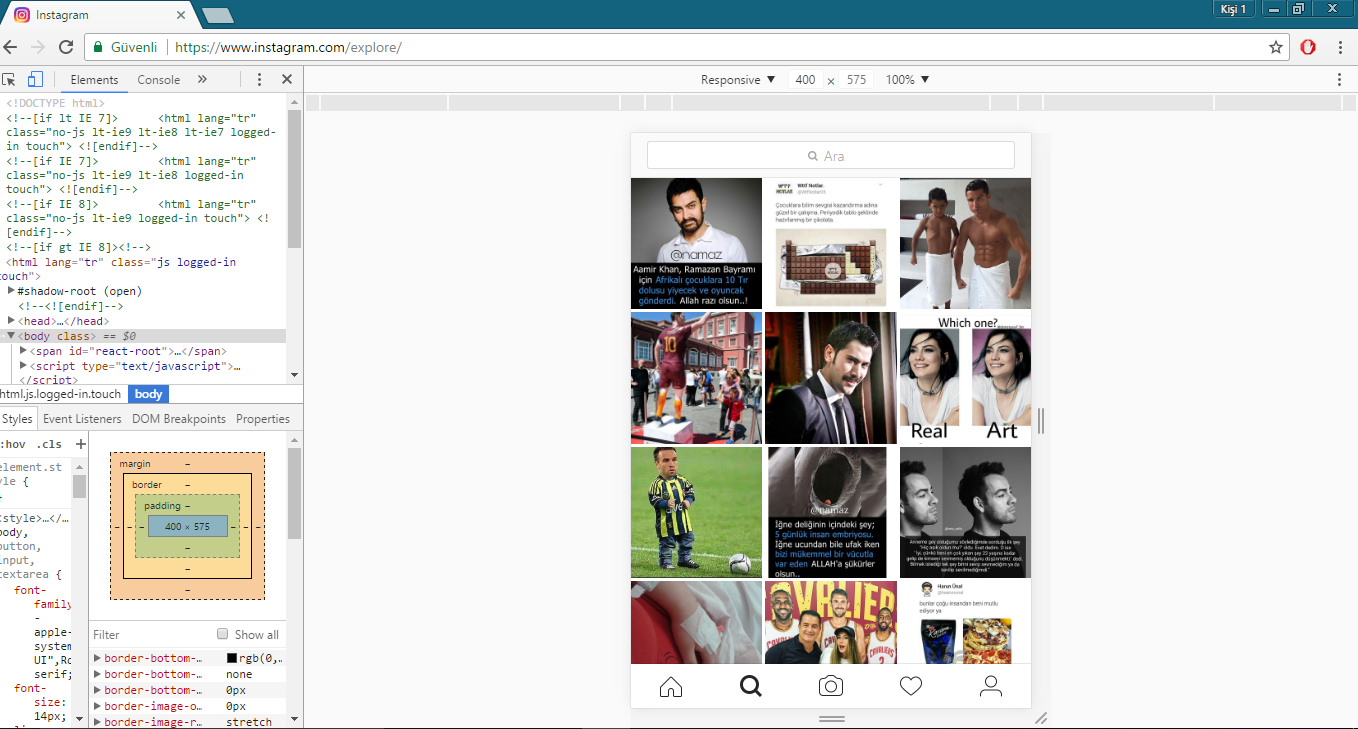Click the black rgb color swatch
Viewport: 1358px width, 729px height.
[232, 659]
